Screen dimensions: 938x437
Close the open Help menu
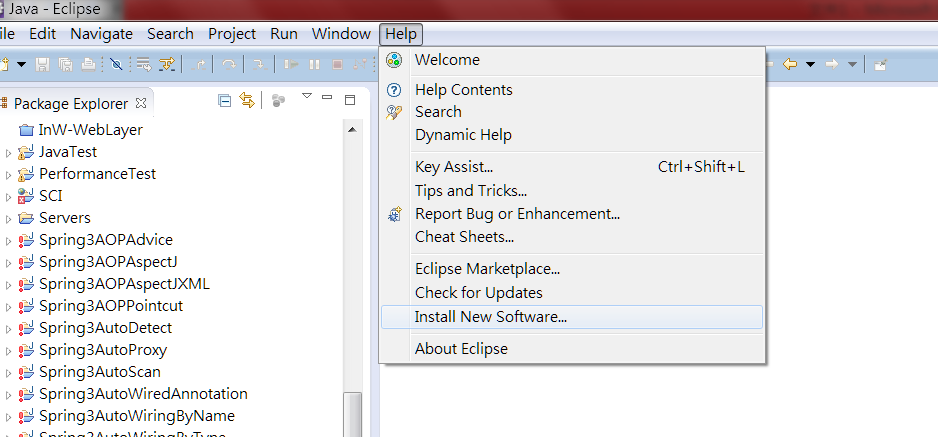click(401, 34)
